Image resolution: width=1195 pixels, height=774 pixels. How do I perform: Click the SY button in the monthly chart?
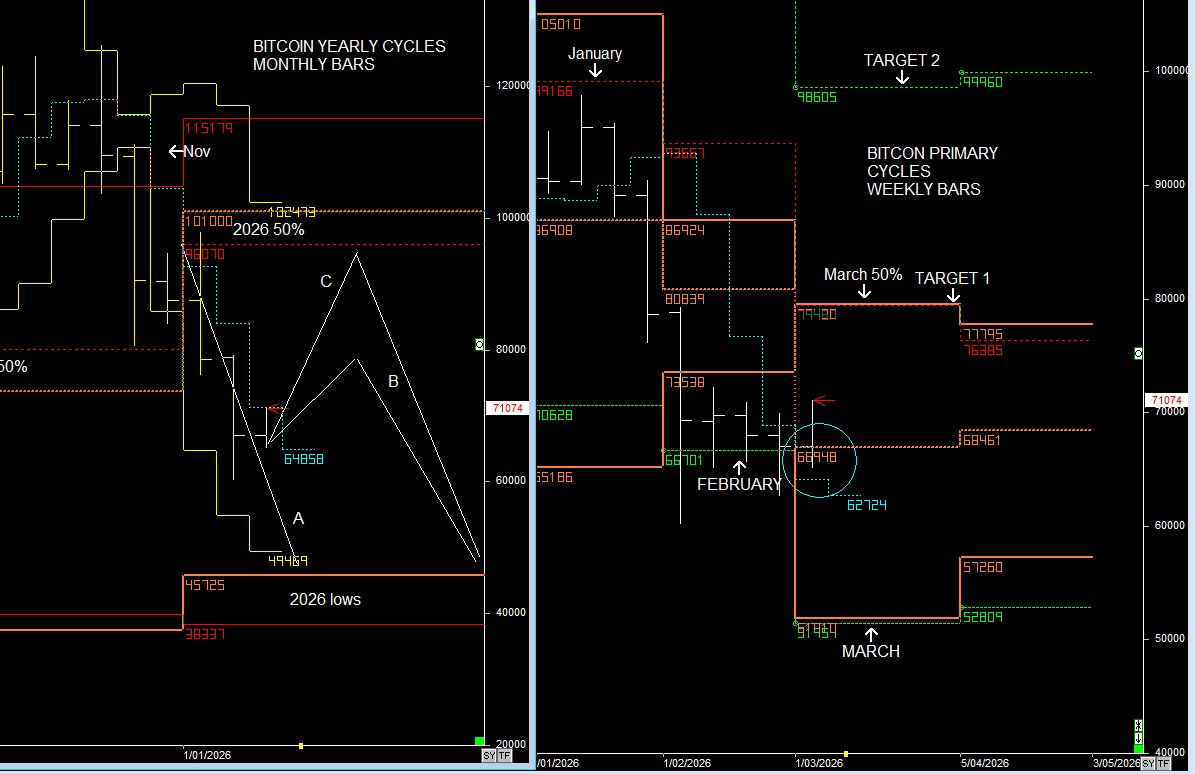click(488, 755)
